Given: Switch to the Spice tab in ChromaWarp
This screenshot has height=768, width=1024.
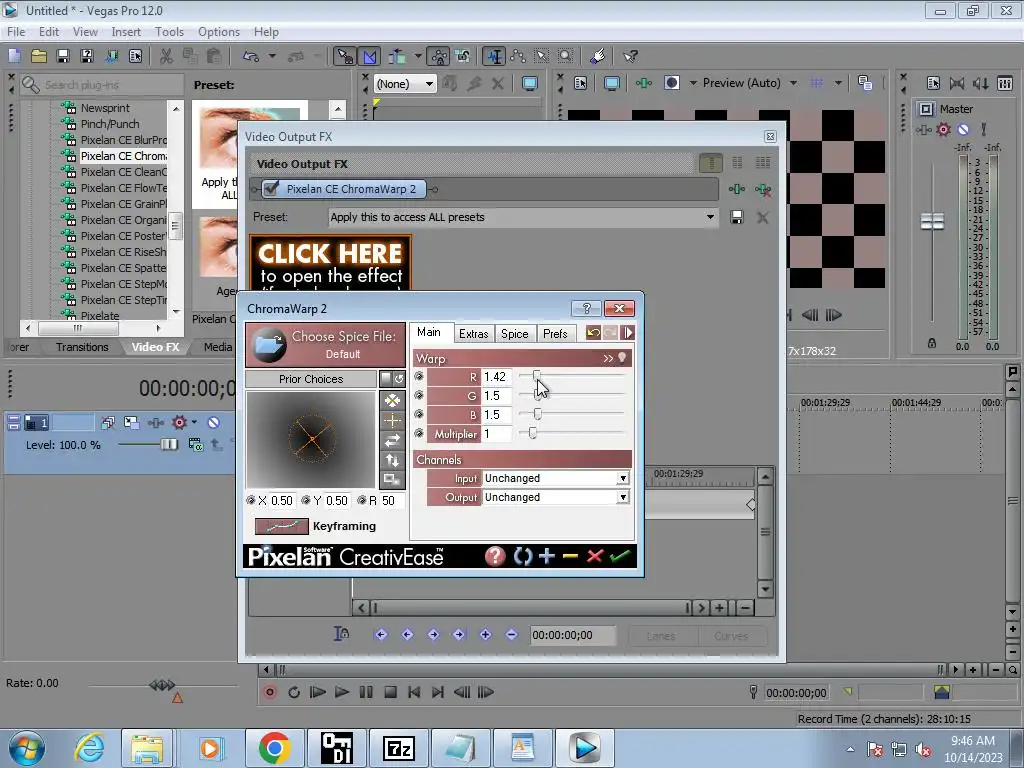Looking at the screenshot, I should (x=515, y=334).
